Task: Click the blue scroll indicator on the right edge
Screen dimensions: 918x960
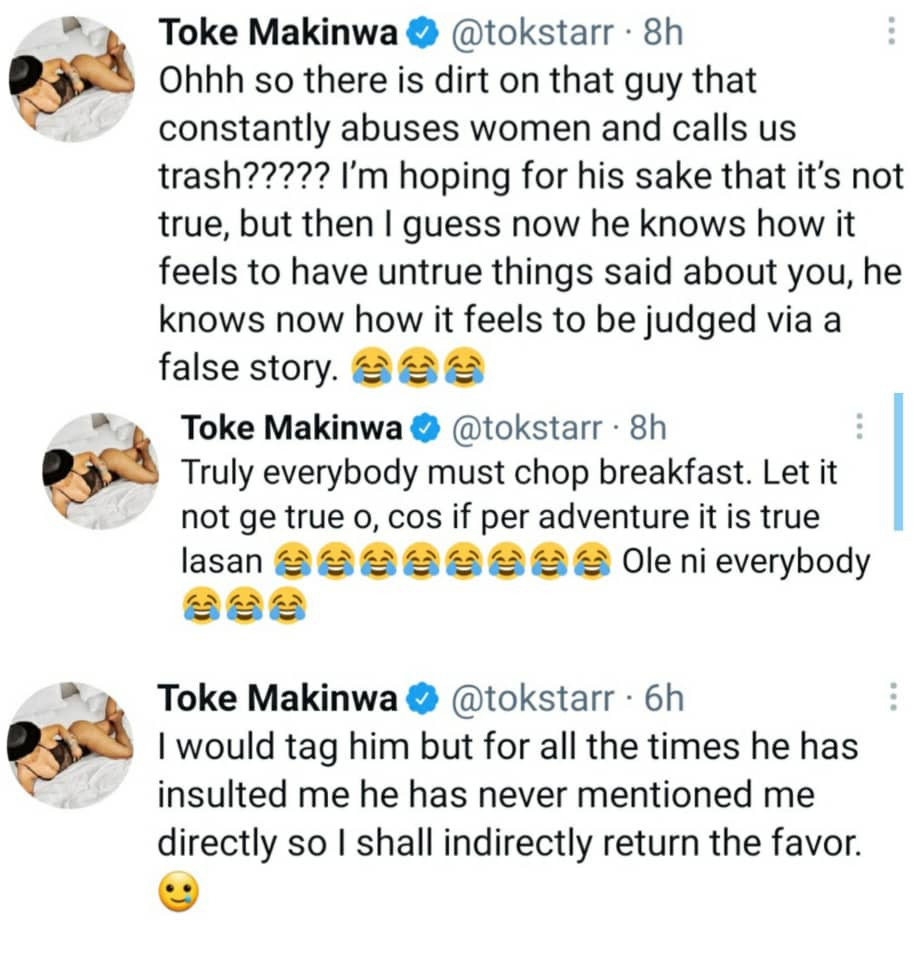Action: point(897,461)
